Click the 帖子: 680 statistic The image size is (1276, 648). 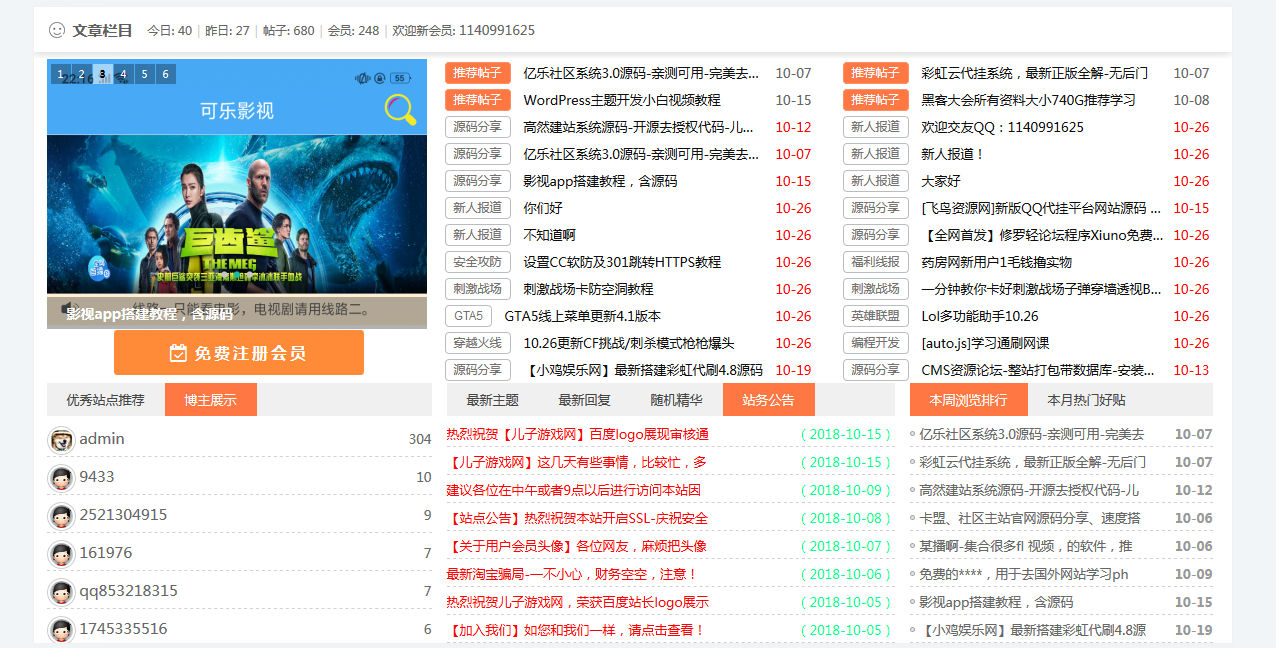[288, 31]
